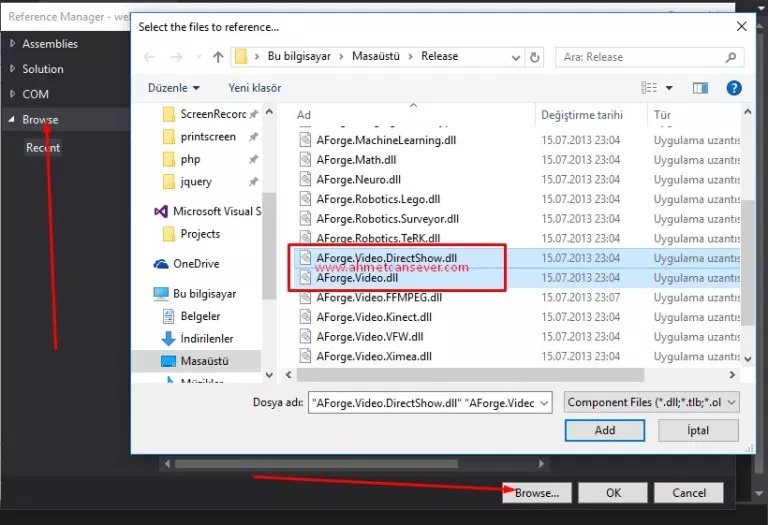The image size is (768, 525).
Task: Open the address bar history dropdown
Action: click(x=515, y=57)
